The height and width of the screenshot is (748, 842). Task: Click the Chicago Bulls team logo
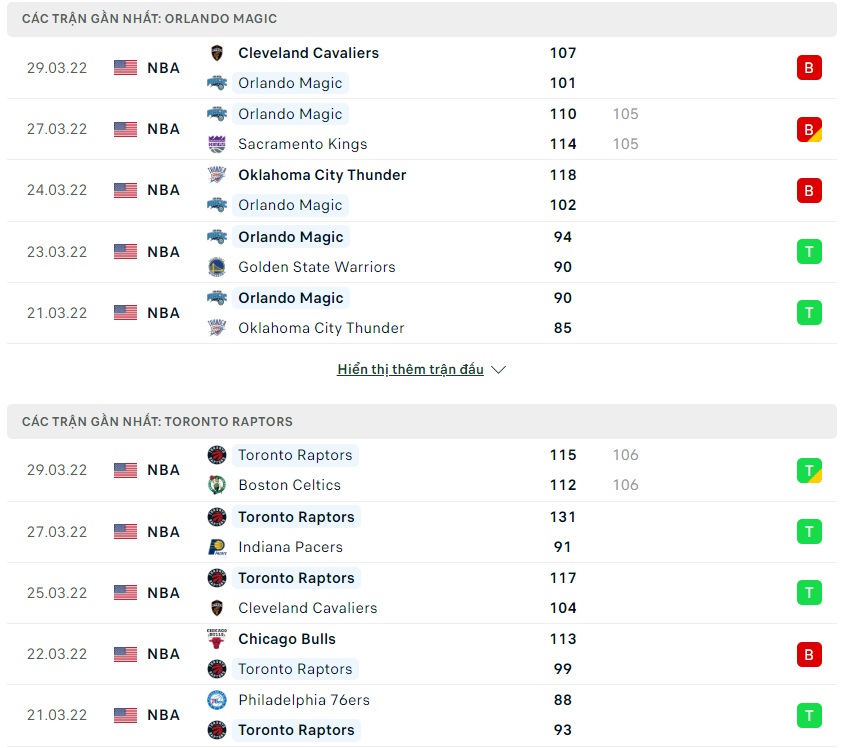tap(217, 639)
